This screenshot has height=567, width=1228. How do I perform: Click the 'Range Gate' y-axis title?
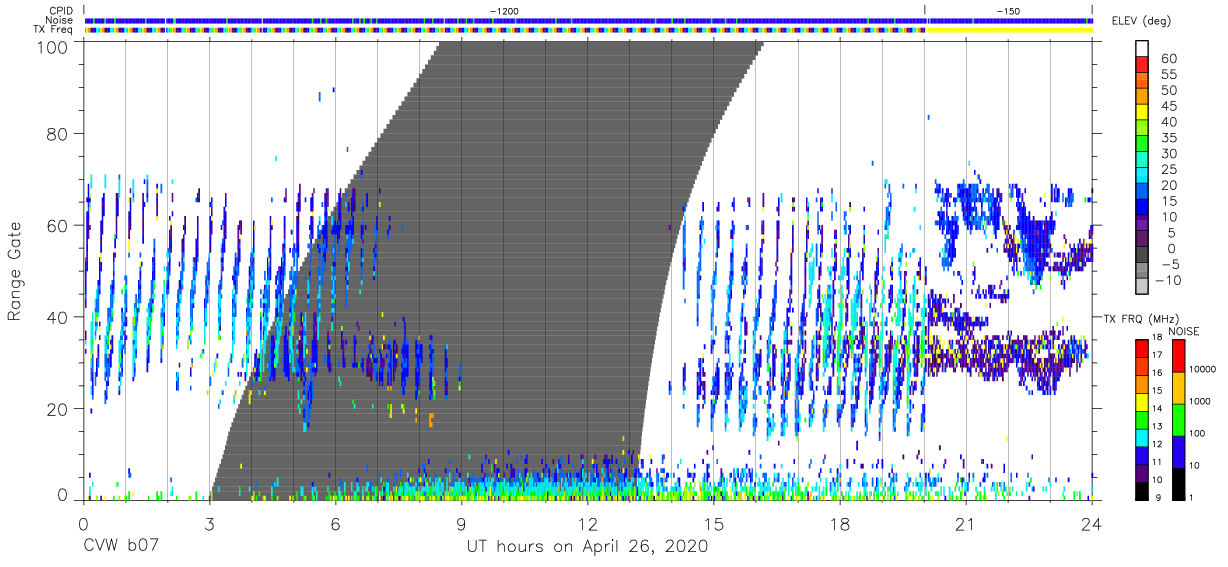pyautogui.click(x=15, y=271)
